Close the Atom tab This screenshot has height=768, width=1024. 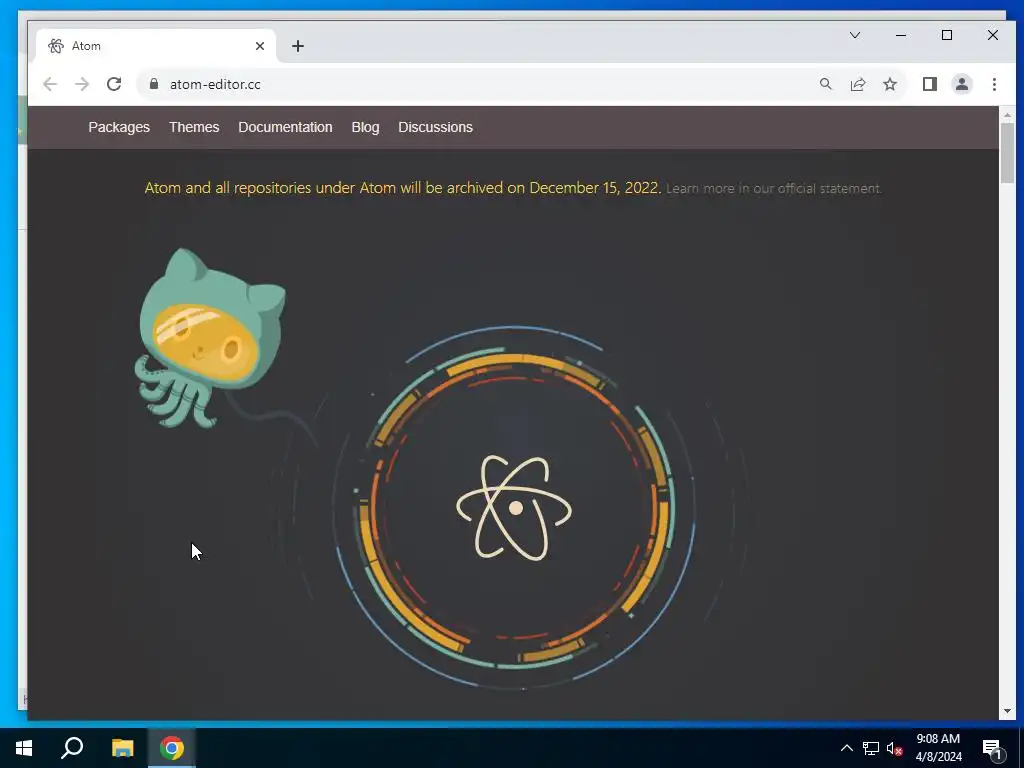point(260,46)
